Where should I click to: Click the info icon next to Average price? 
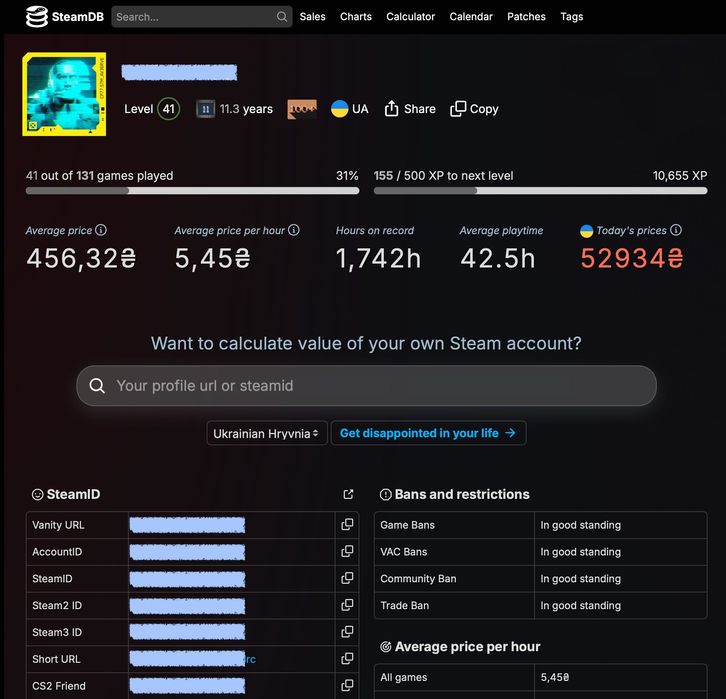point(101,230)
